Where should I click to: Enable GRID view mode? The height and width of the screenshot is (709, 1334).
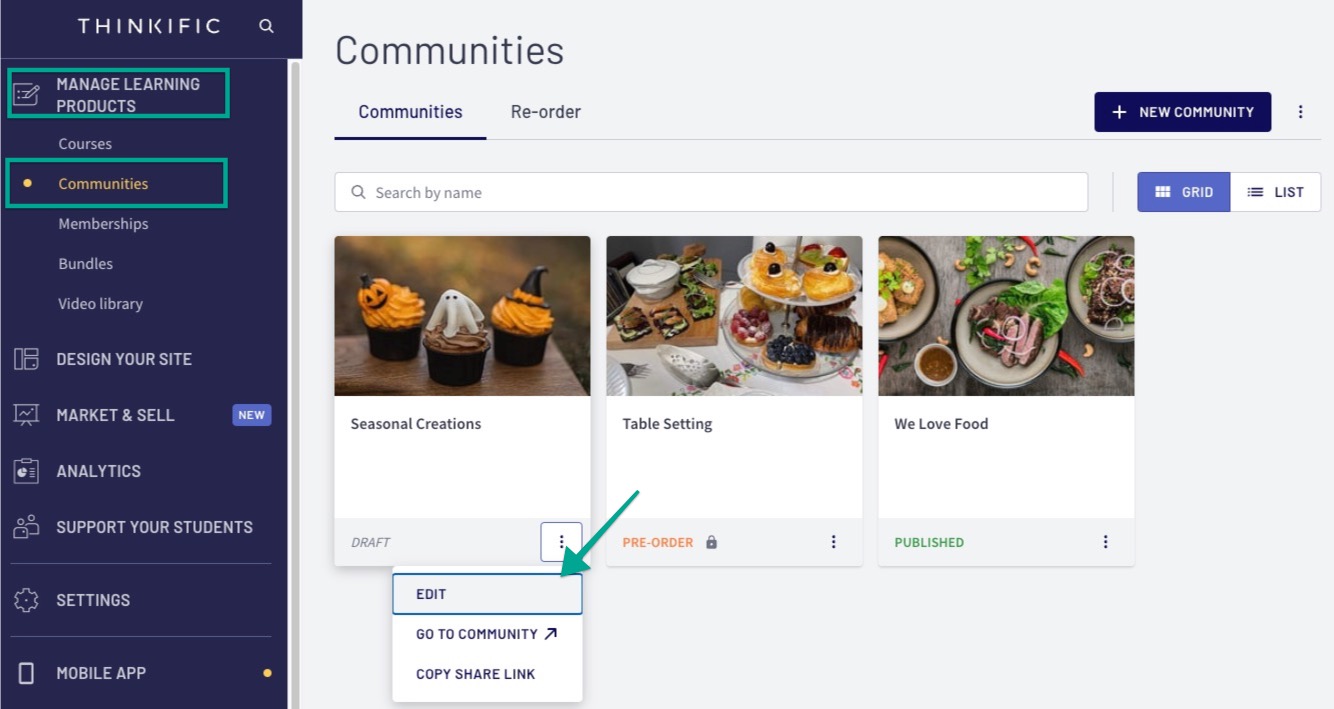click(1184, 191)
